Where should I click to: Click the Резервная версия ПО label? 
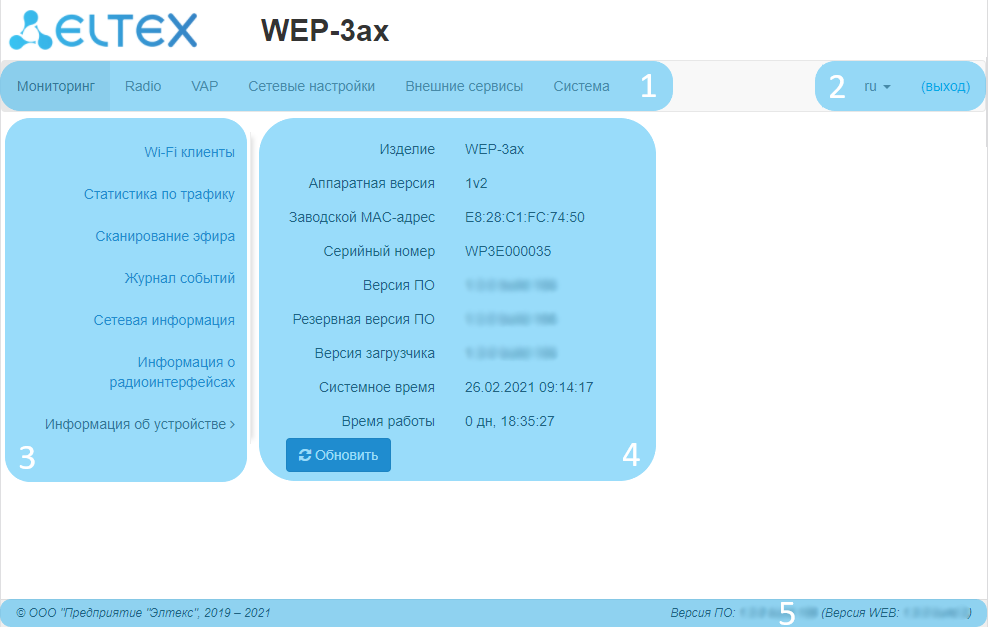(364, 319)
